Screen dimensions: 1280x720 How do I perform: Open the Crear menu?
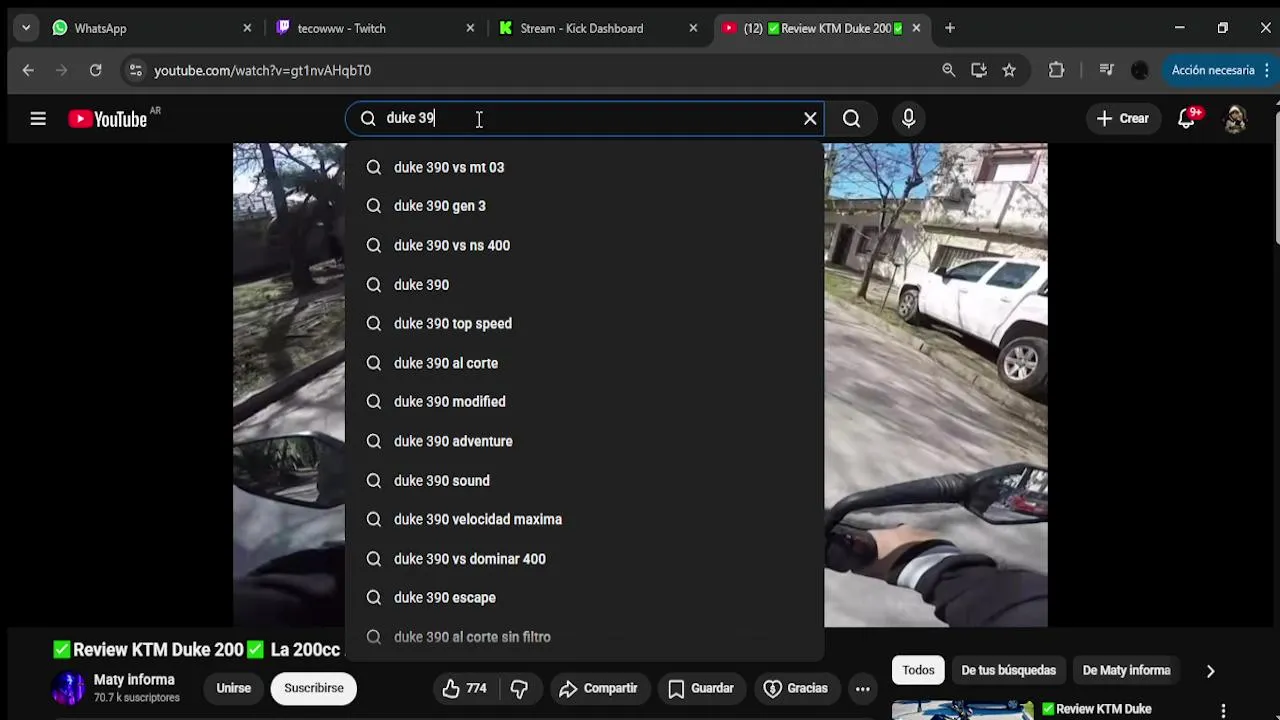pyautogui.click(x=1123, y=118)
